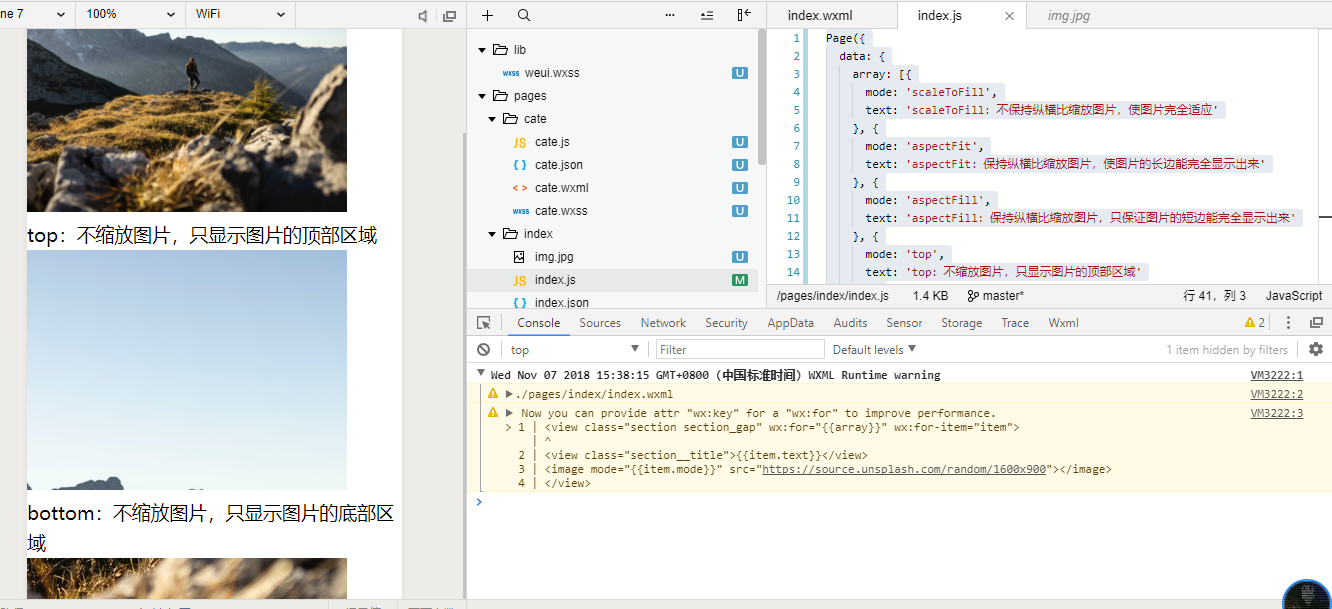
Task: Mute the simulator sound
Action: [423, 15]
